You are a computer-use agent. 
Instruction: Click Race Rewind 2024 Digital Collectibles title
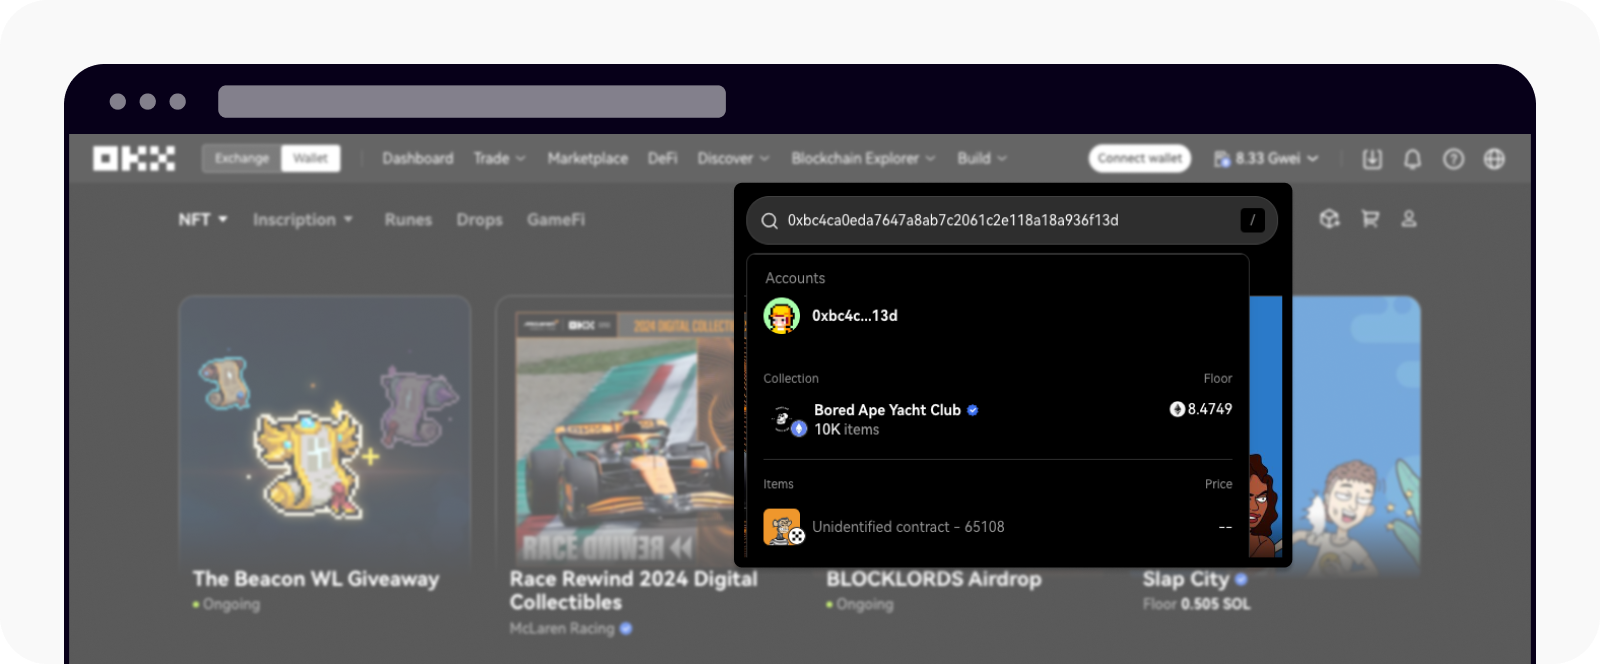pos(634,590)
